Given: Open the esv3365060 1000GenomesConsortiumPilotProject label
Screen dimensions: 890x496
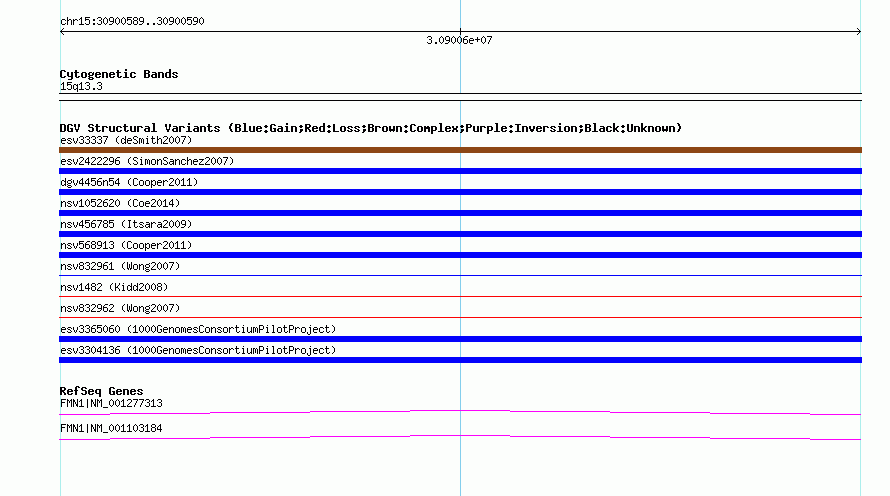Looking at the screenshot, I should tap(198, 329).
